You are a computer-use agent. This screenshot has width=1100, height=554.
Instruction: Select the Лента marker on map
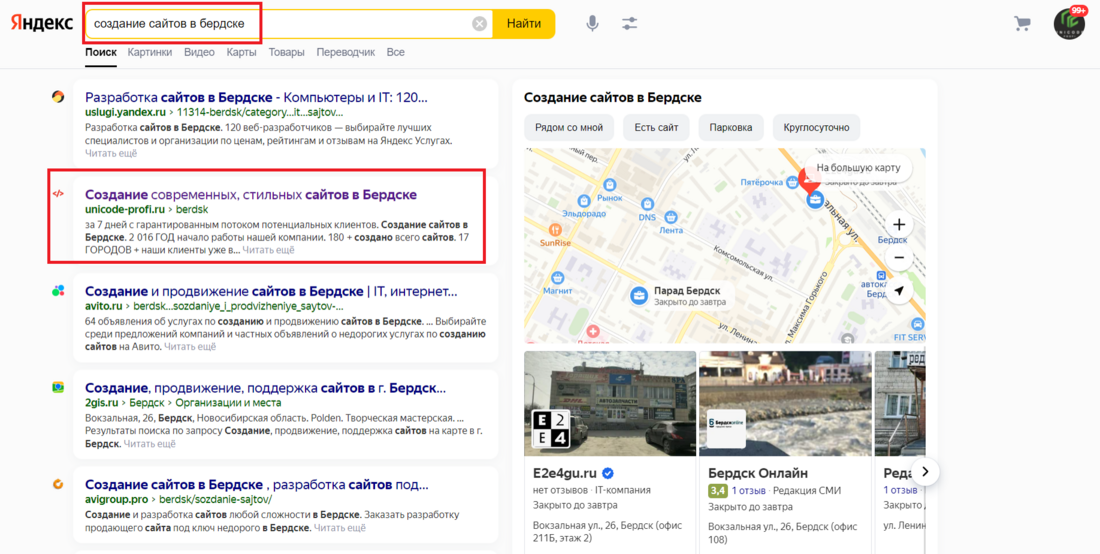tap(671, 217)
